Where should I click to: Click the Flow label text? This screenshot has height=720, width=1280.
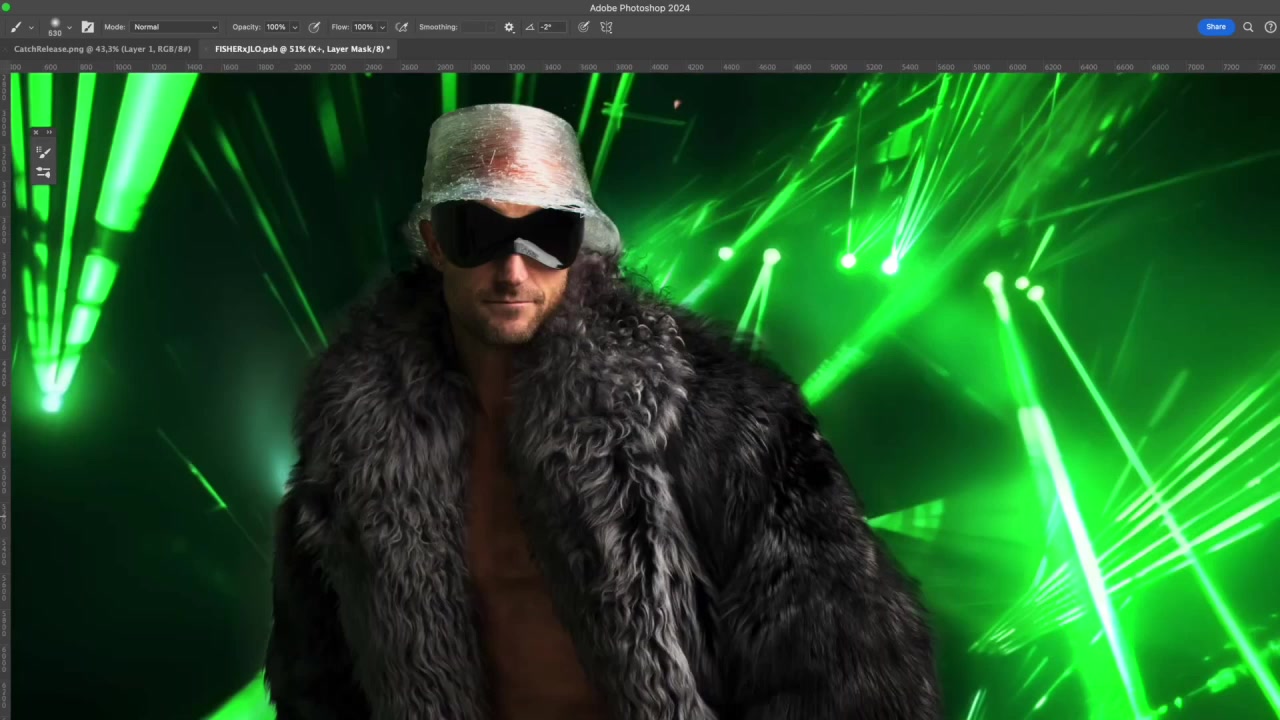(x=340, y=27)
